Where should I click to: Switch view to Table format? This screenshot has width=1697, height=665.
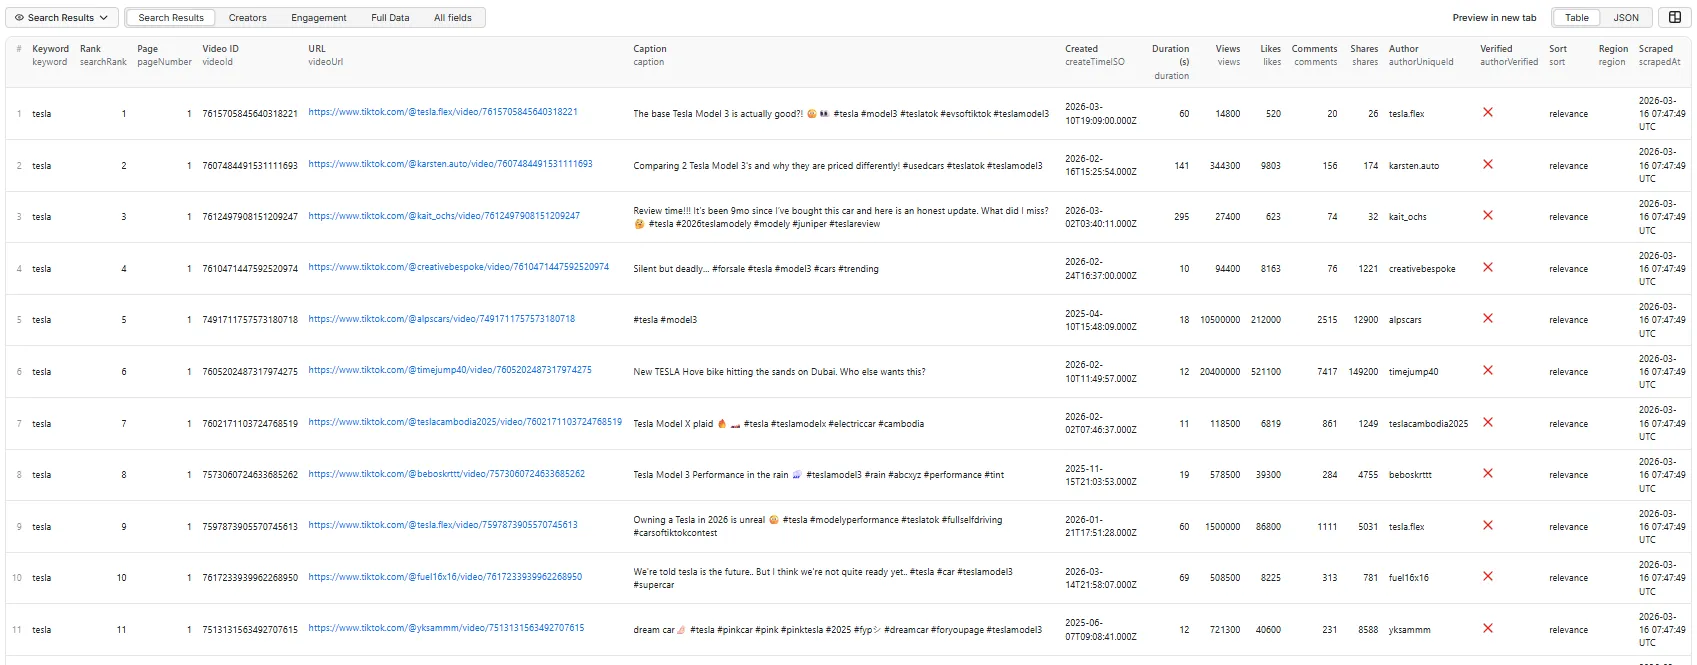click(x=1577, y=18)
